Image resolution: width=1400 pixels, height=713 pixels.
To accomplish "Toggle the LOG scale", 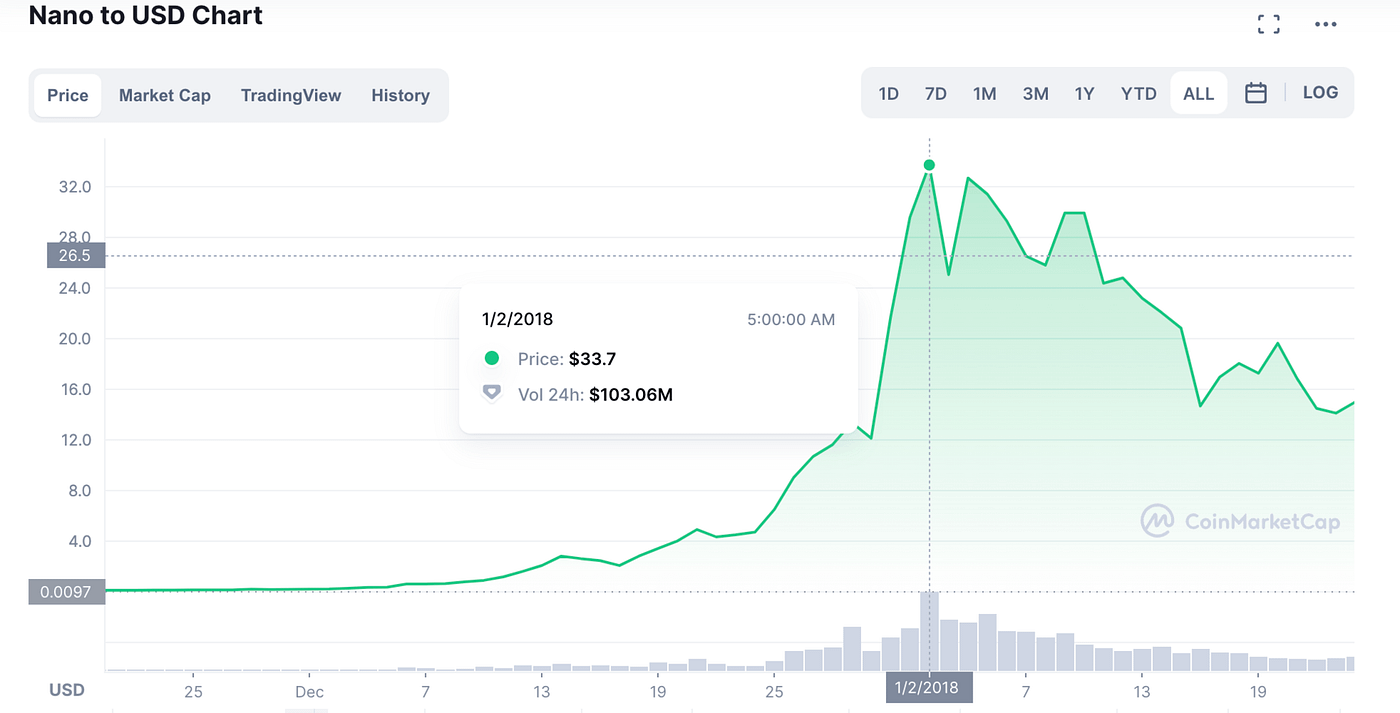I will 1320,92.
